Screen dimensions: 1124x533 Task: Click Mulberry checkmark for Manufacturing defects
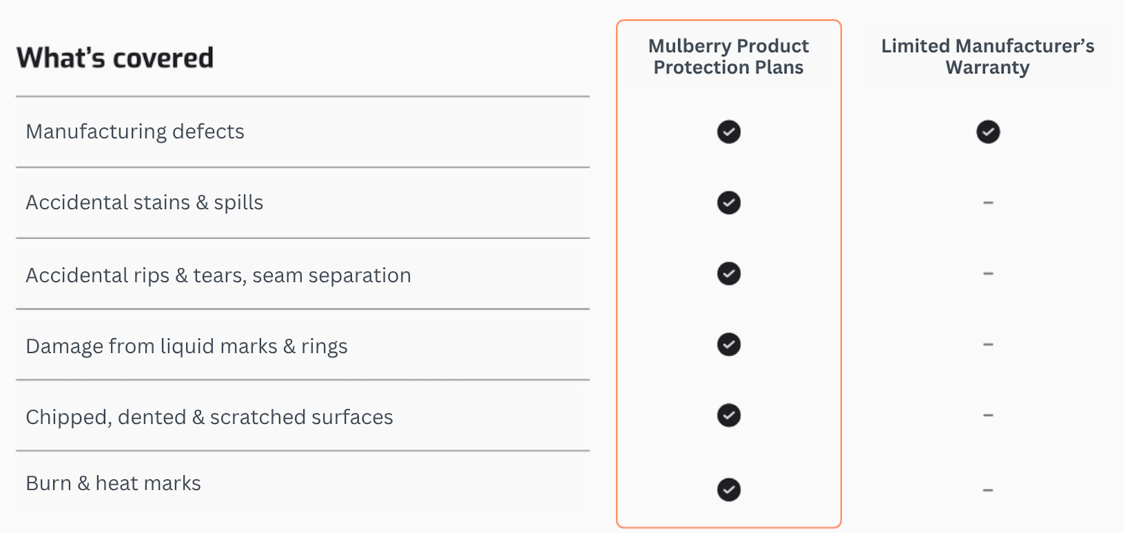(729, 132)
